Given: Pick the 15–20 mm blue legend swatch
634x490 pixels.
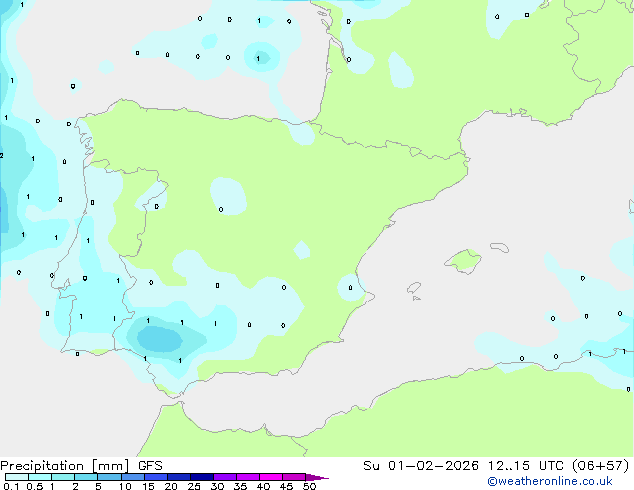Looking at the screenshot, I should pos(156,477).
